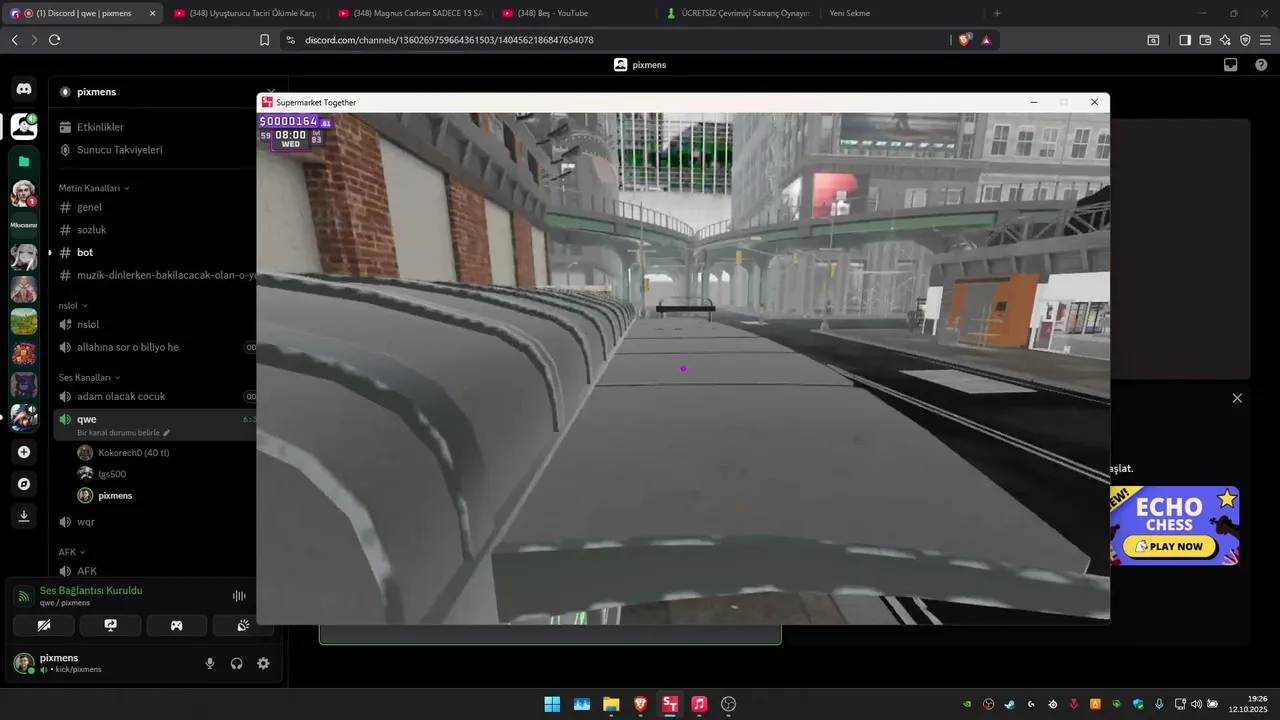The image size is (1280, 720).
Task: Bookmark this page in address bar
Action: pos(264,40)
